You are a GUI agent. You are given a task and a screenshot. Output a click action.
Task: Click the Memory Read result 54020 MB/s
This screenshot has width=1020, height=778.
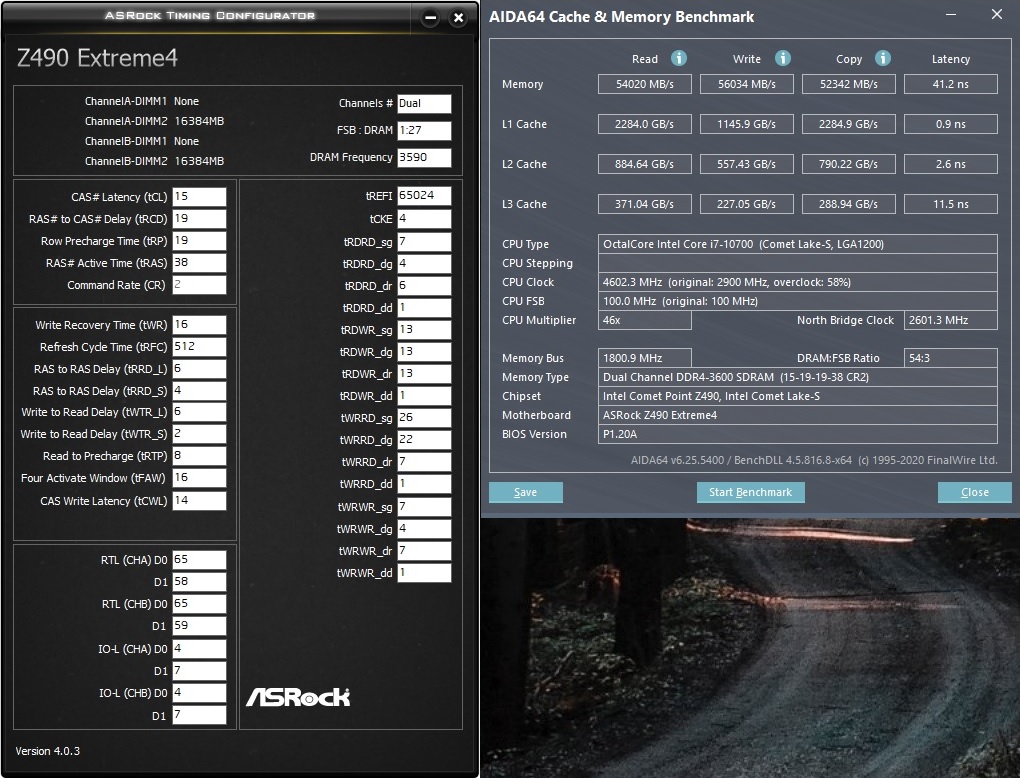(645, 84)
